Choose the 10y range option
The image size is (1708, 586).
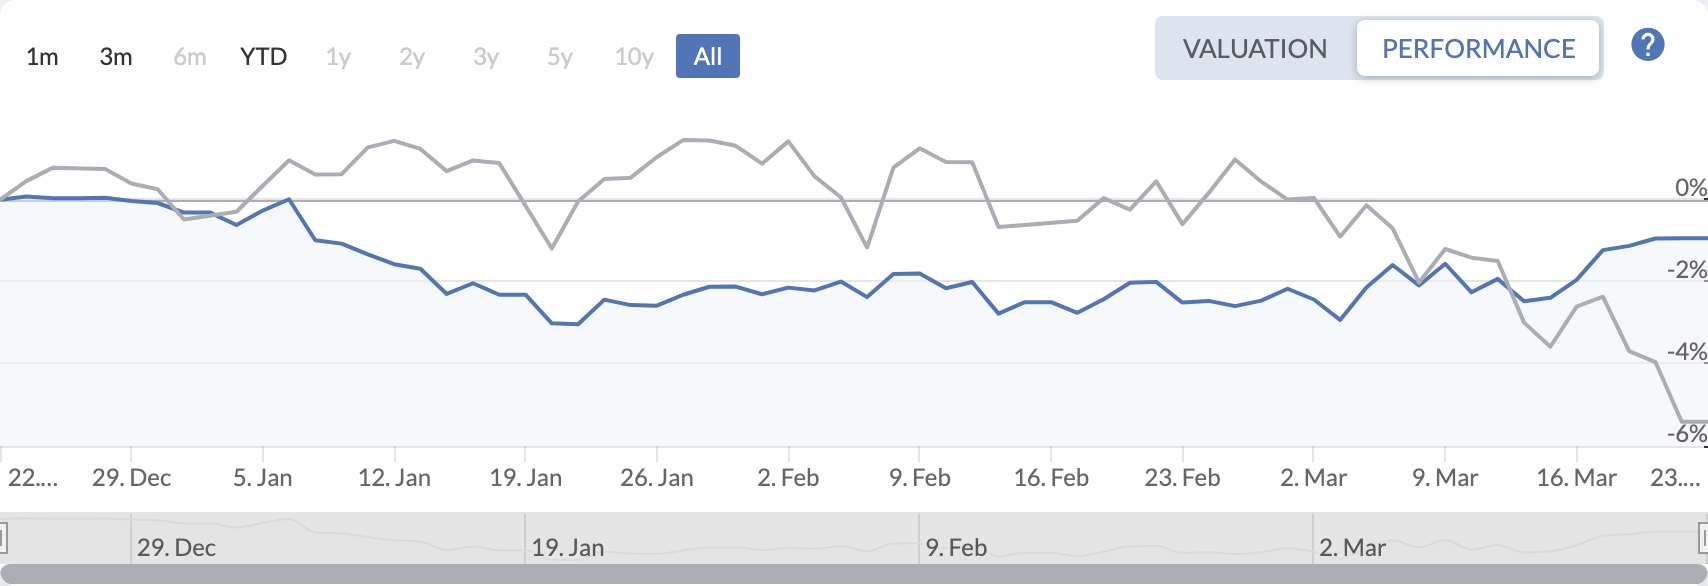[x=634, y=57]
